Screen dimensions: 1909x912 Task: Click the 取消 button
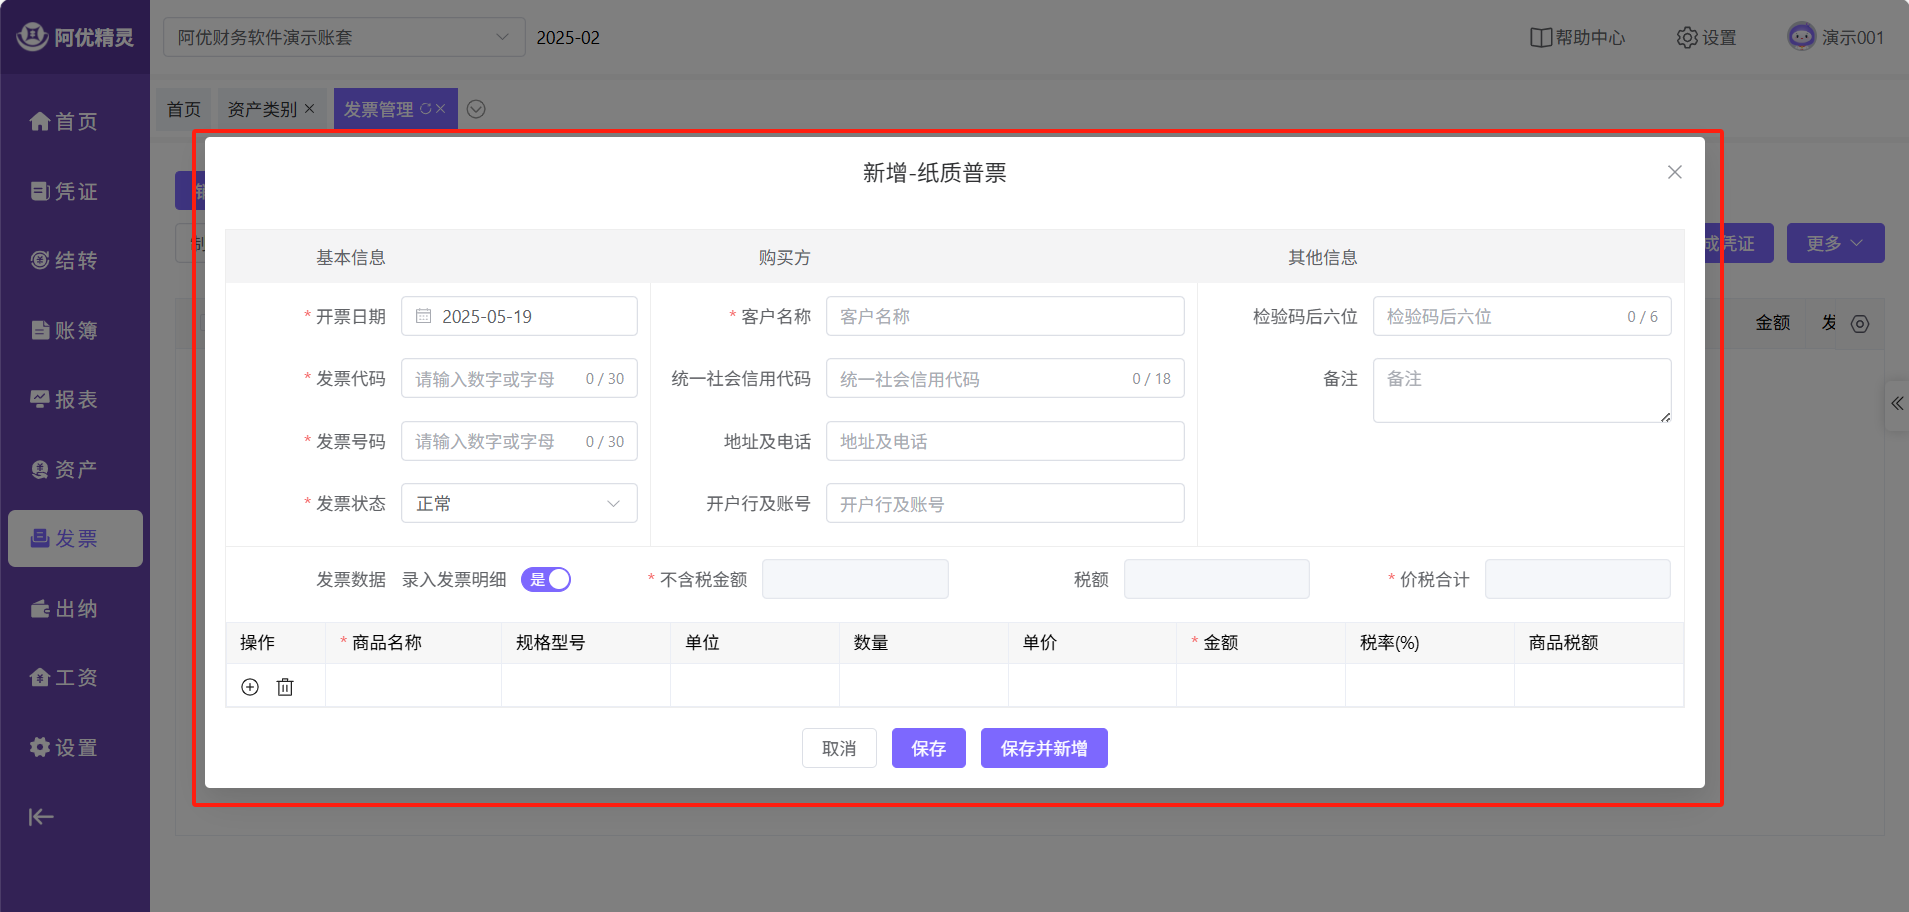839,748
